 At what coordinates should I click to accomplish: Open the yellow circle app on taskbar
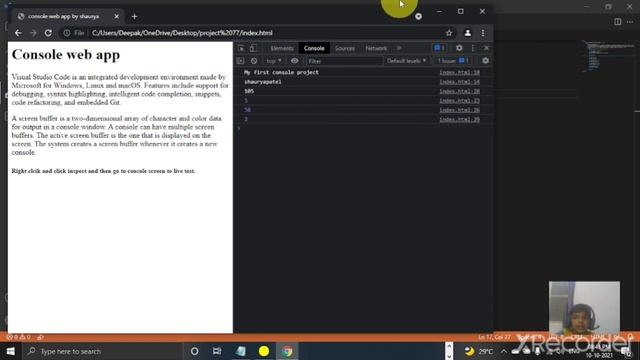coord(264,351)
